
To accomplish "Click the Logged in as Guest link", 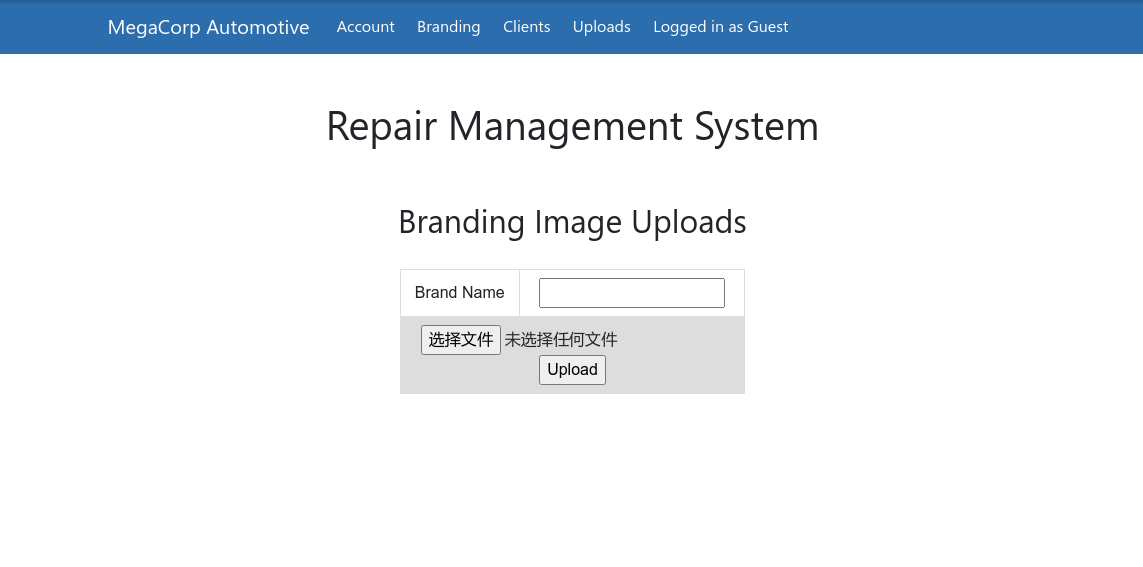I will 720,27.
